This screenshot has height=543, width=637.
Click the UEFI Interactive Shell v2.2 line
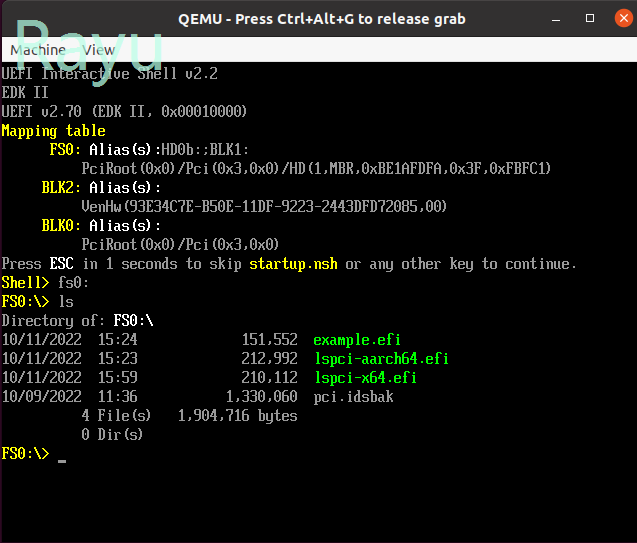point(110,74)
